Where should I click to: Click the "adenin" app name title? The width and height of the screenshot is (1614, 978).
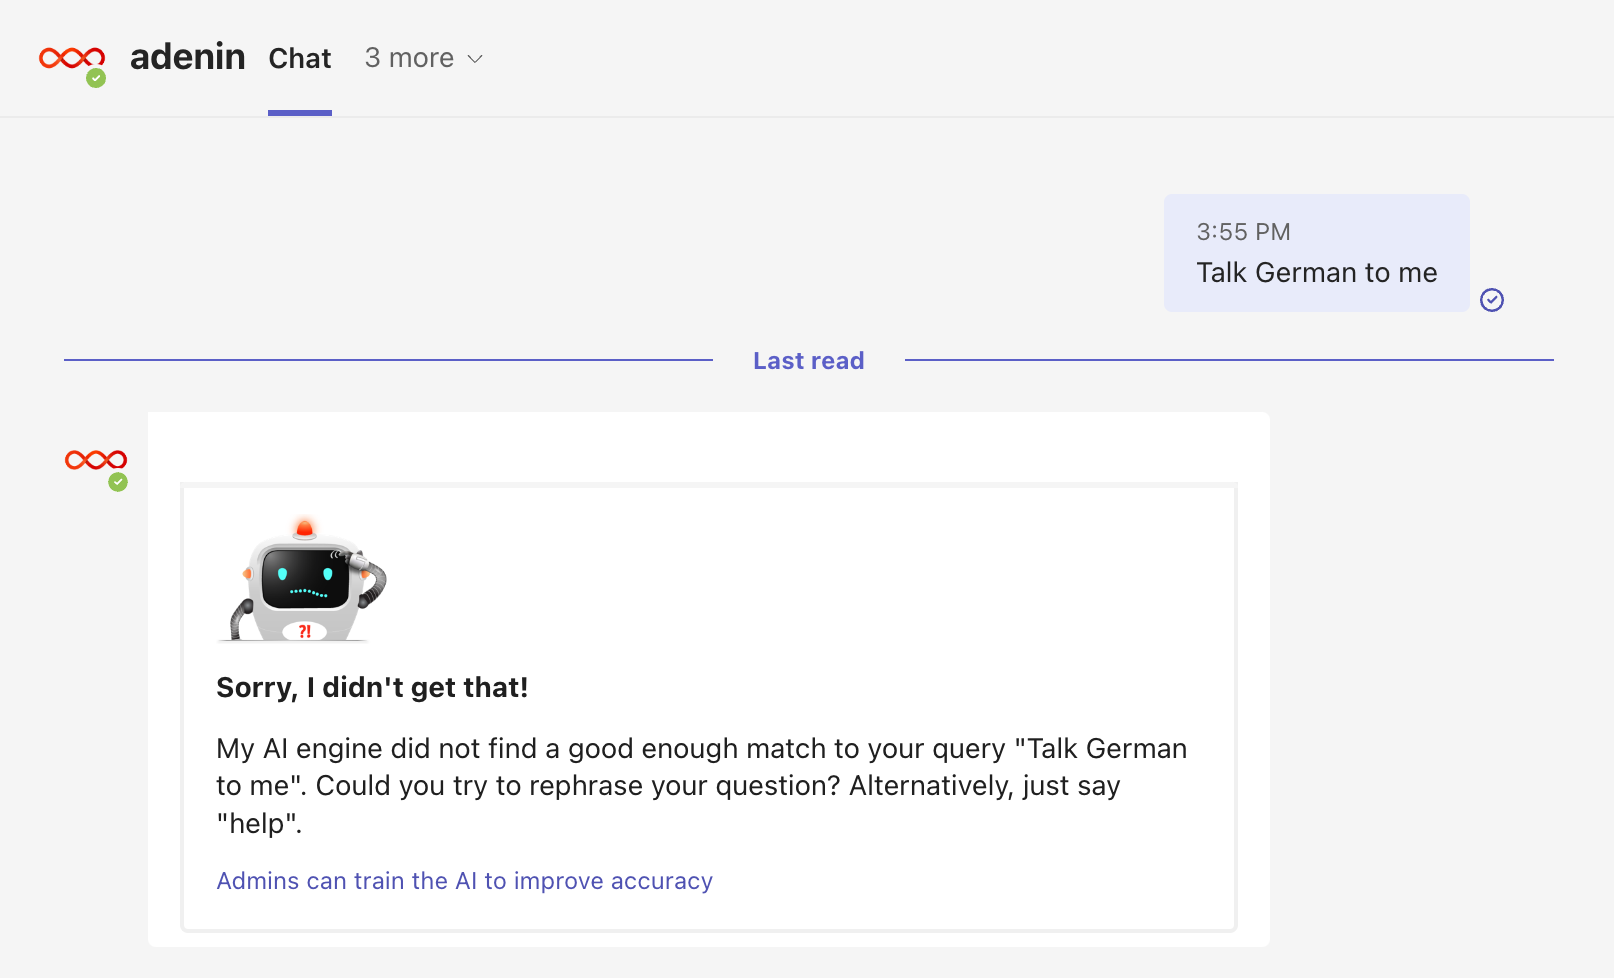coord(188,57)
